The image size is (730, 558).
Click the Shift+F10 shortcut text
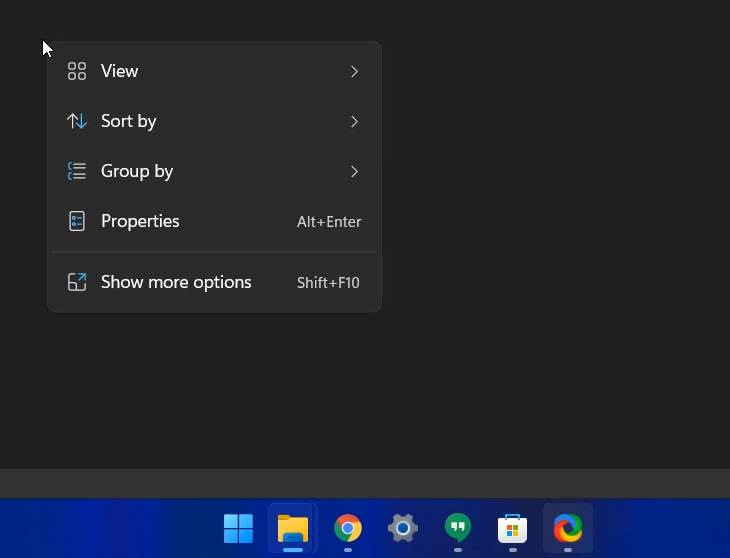[x=328, y=283]
